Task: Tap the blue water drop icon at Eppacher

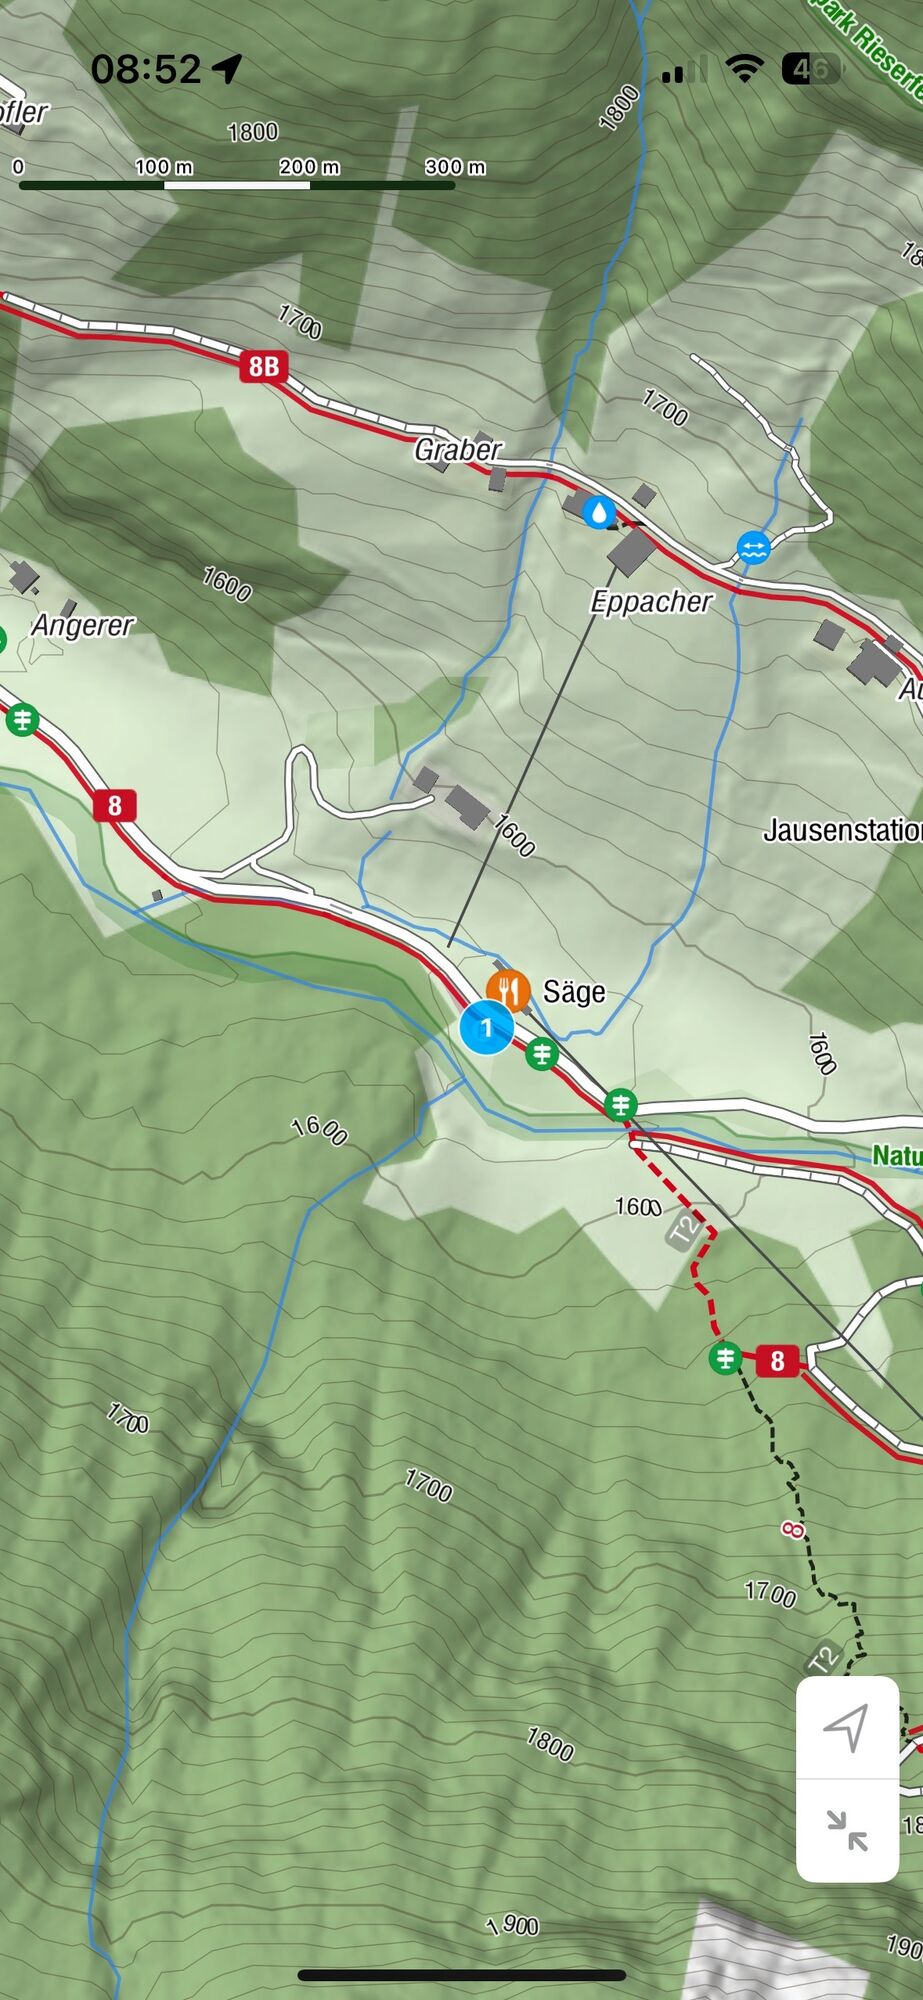Action: pos(599,512)
